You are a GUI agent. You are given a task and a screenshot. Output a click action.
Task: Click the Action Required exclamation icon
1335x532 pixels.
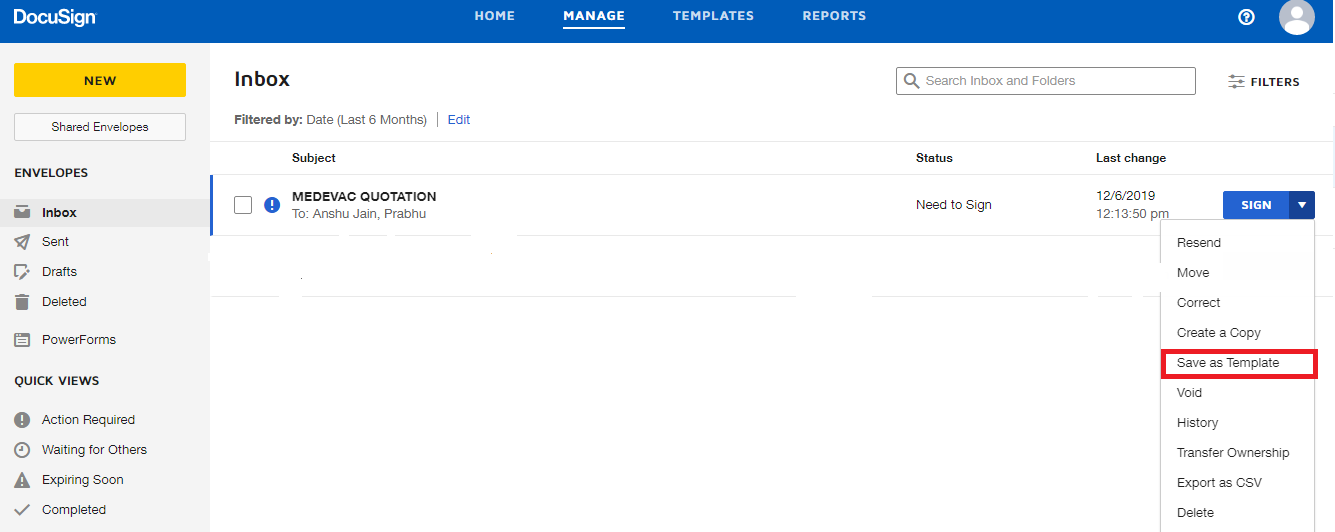(22, 420)
